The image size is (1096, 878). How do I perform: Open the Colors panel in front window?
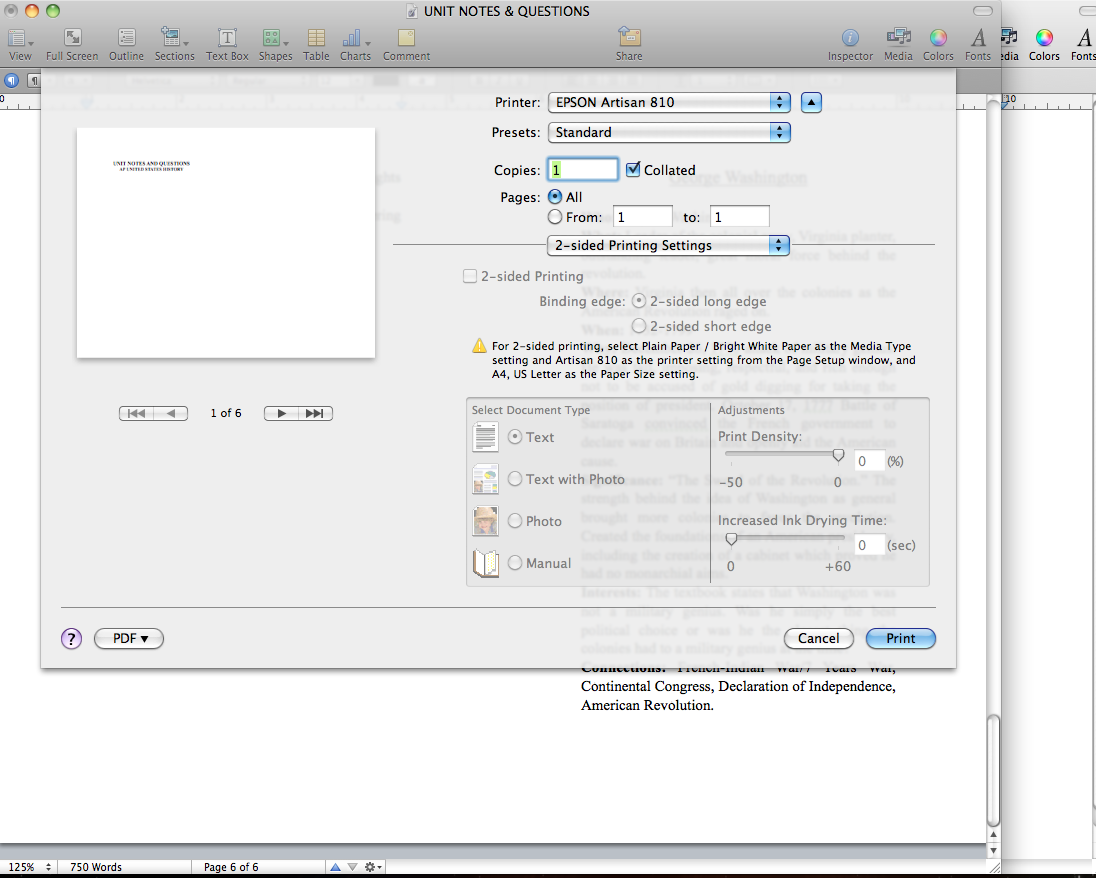click(x=938, y=45)
